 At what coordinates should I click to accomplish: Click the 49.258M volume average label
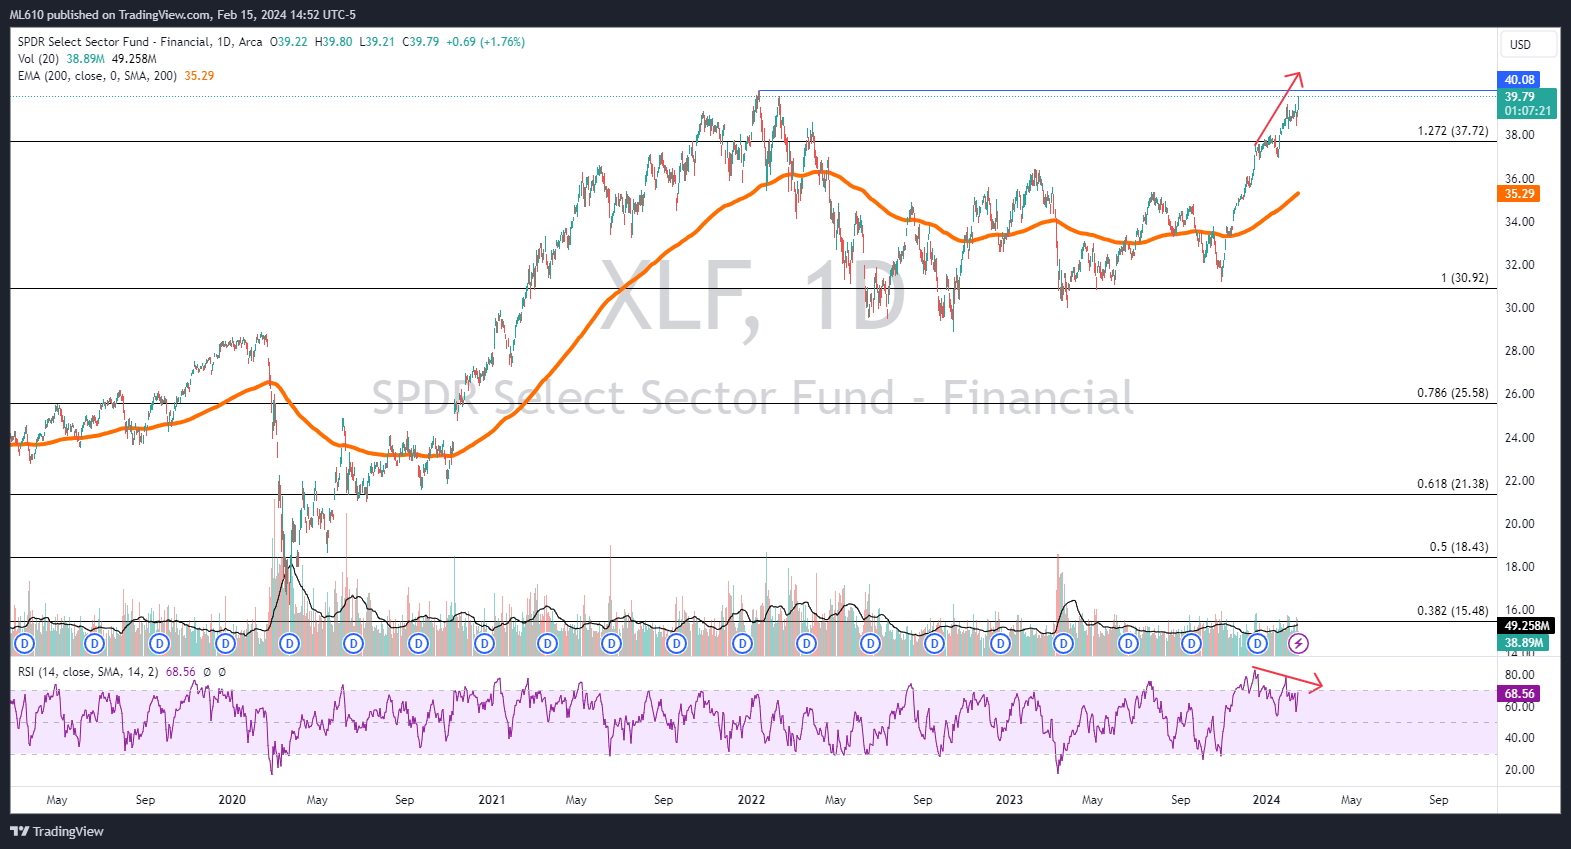coord(1526,626)
